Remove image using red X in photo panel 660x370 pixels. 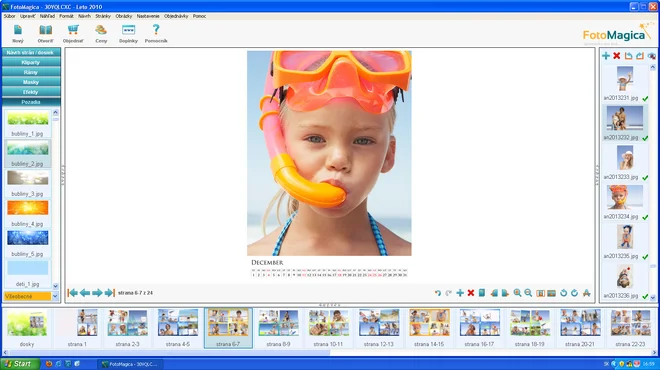point(617,56)
